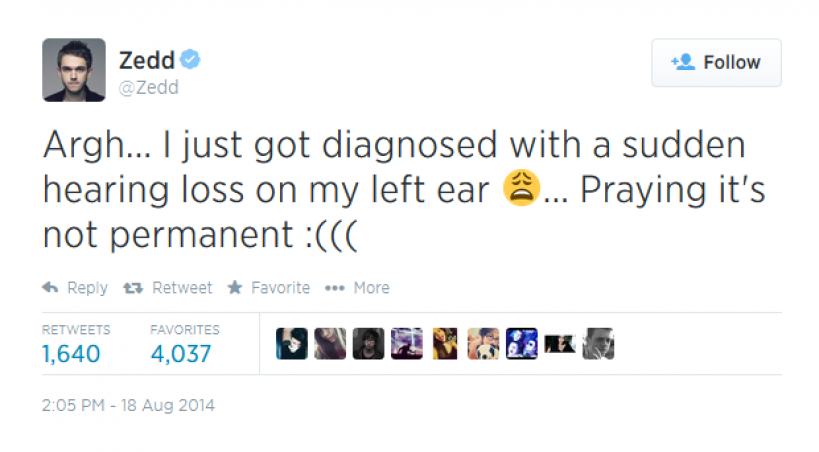View the 1,640 retweets count
Viewport: 819px width, 452px height.
71,354
